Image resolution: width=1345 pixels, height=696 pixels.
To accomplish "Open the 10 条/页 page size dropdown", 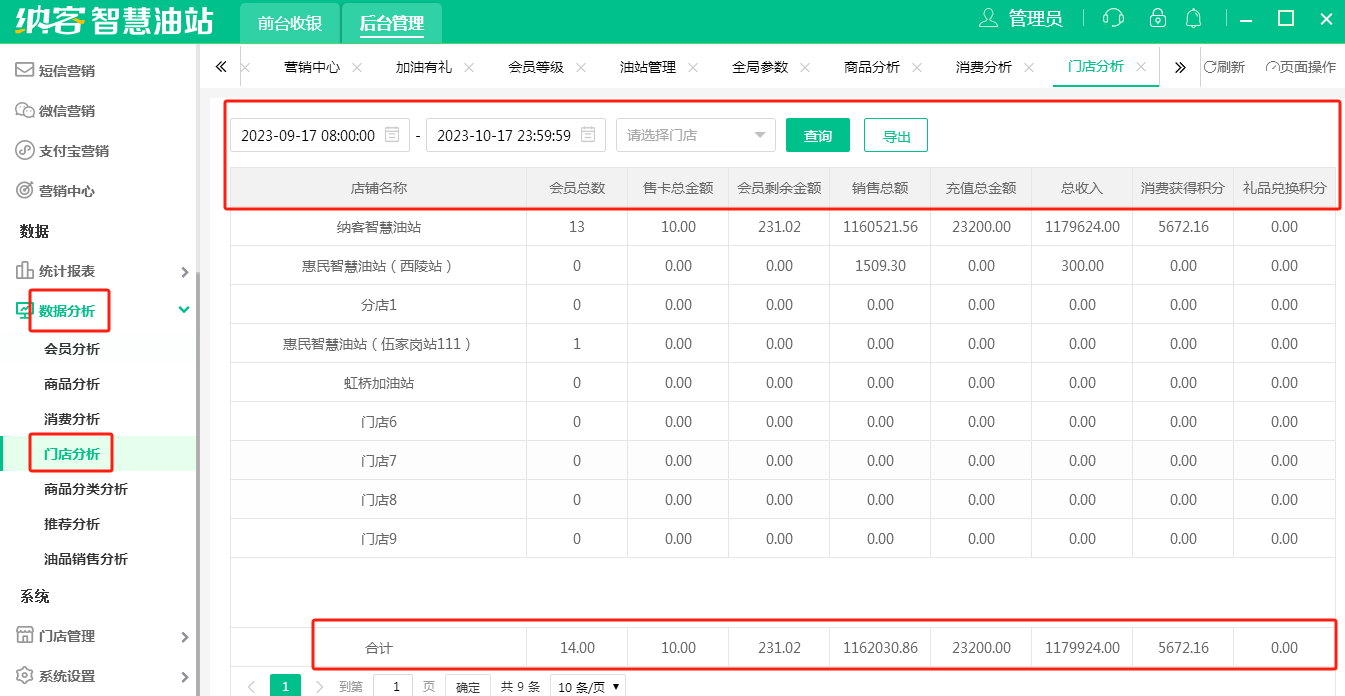I will [589, 687].
